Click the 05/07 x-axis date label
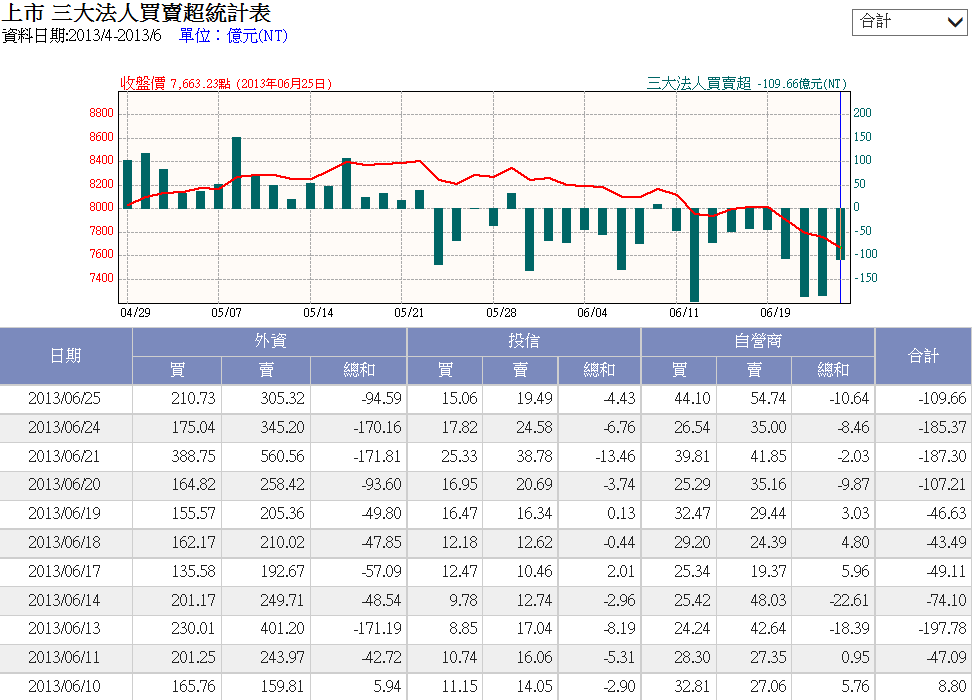Image resolution: width=972 pixels, height=700 pixels. coord(226,312)
